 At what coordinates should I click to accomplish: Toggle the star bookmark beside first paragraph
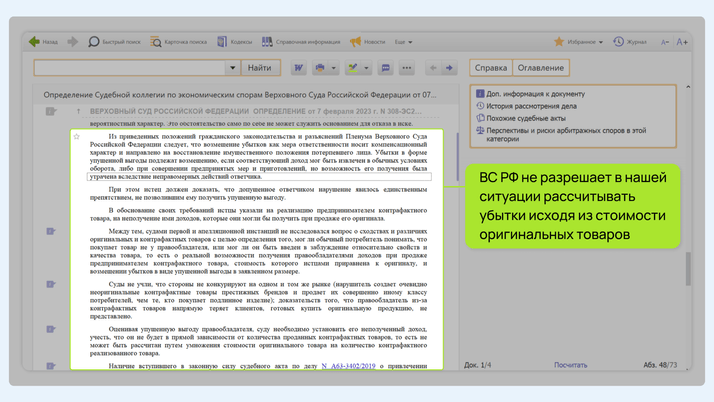77,137
